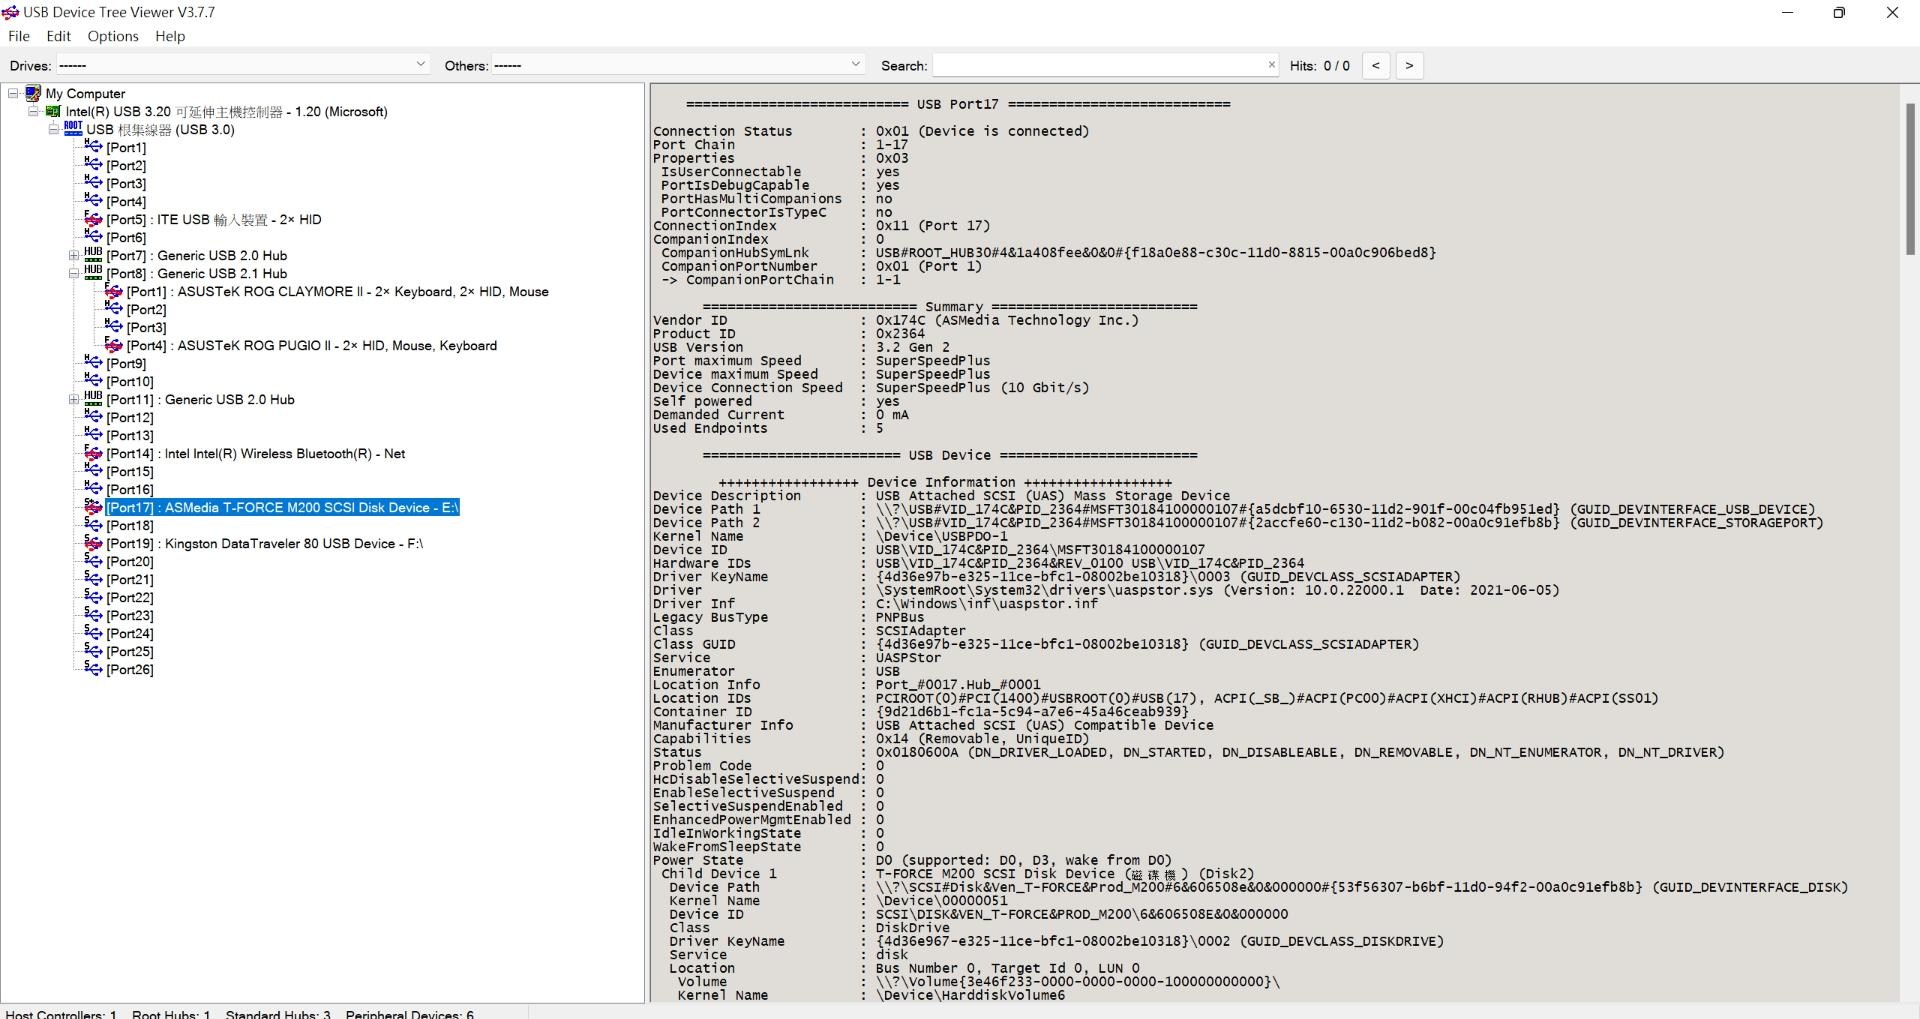
Task: Select [Port14] Intel Wireless Bluetooth entry
Action: pyautogui.click(x=256, y=453)
